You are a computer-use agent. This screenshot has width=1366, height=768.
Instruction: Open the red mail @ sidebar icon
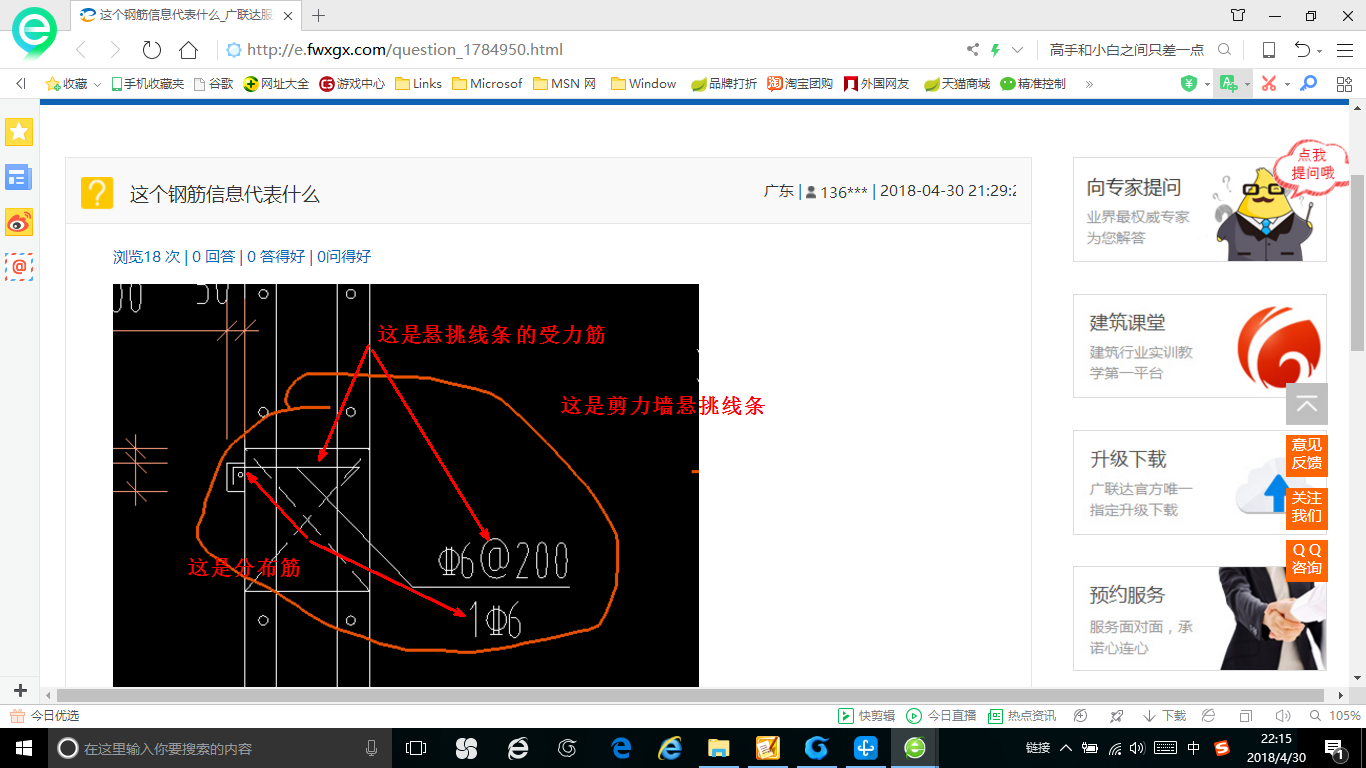(x=19, y=267)
